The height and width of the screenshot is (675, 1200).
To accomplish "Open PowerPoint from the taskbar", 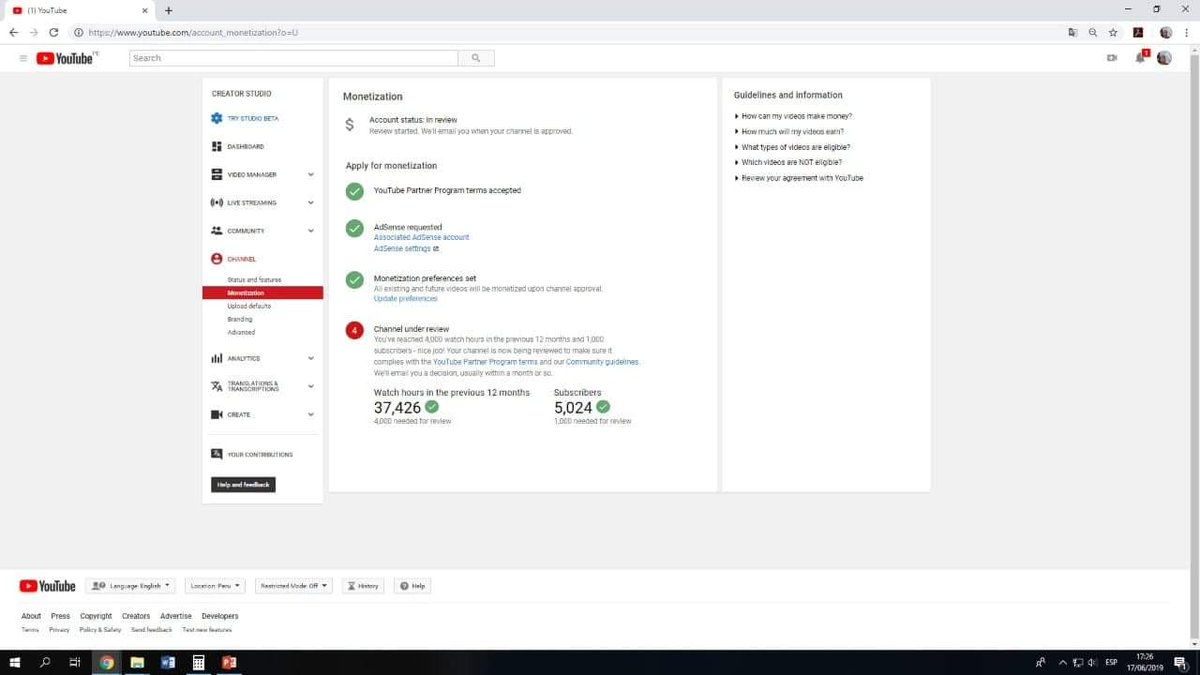I will coord(228,662).
